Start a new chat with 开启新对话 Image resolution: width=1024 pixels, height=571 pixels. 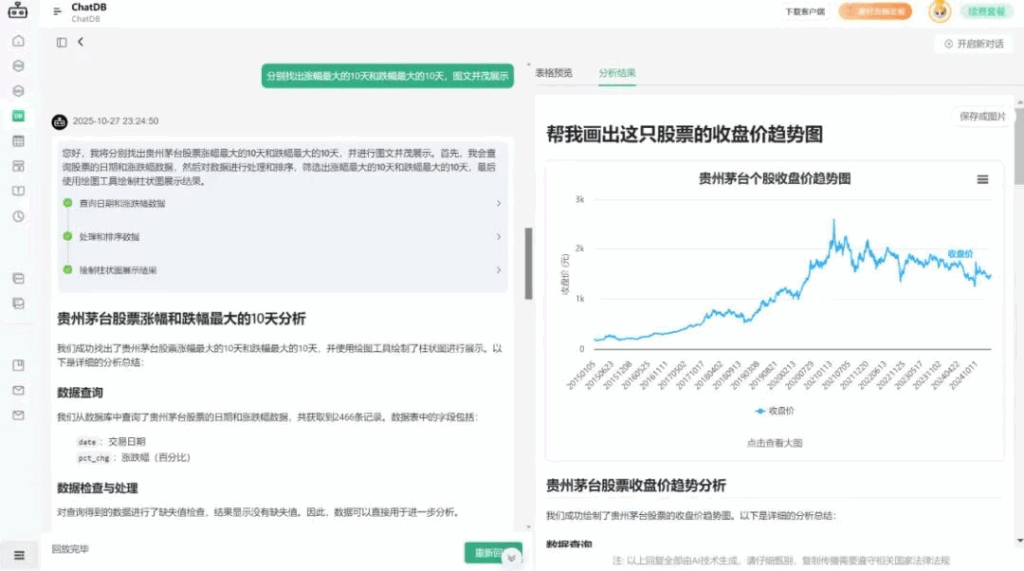pos(974,44)
